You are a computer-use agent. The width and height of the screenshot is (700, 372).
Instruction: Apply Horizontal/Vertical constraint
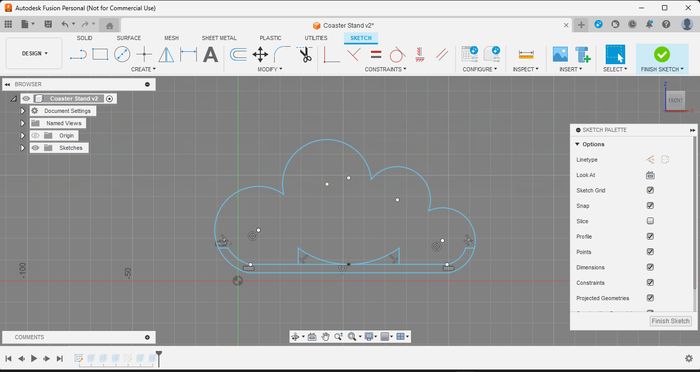(x=331, y=54)
